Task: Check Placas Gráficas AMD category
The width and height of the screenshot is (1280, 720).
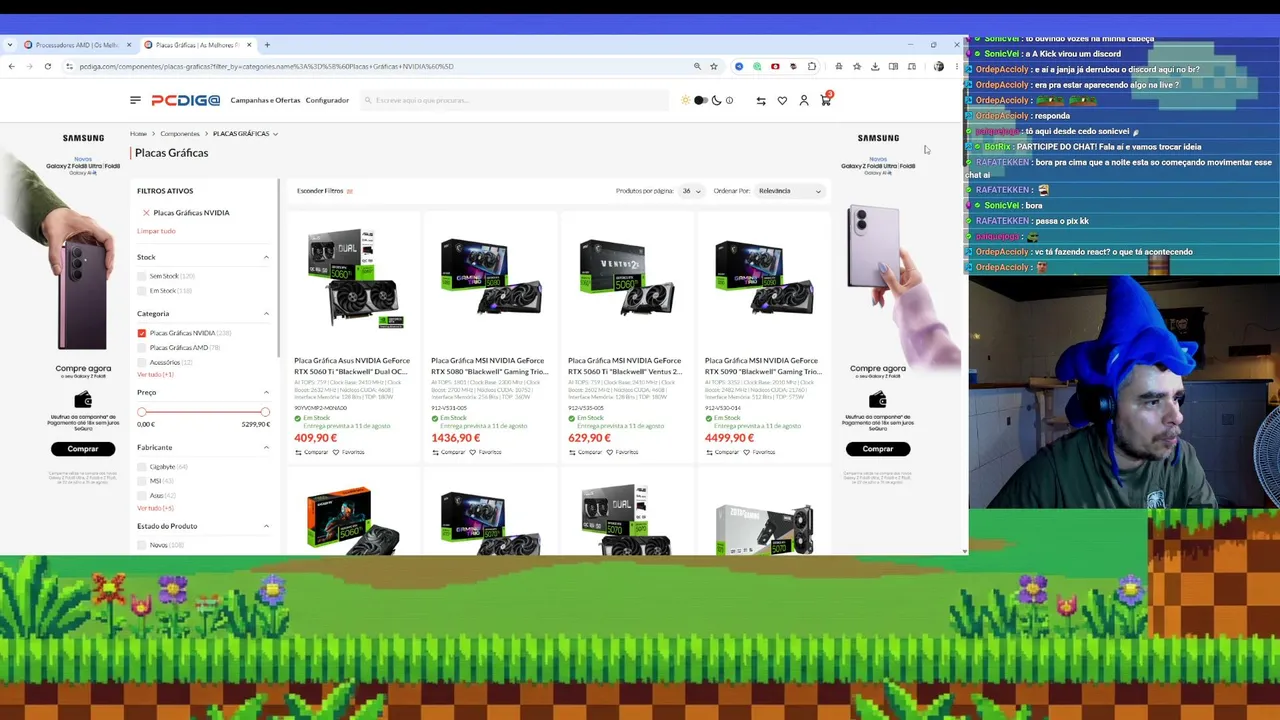Action: 142,348
